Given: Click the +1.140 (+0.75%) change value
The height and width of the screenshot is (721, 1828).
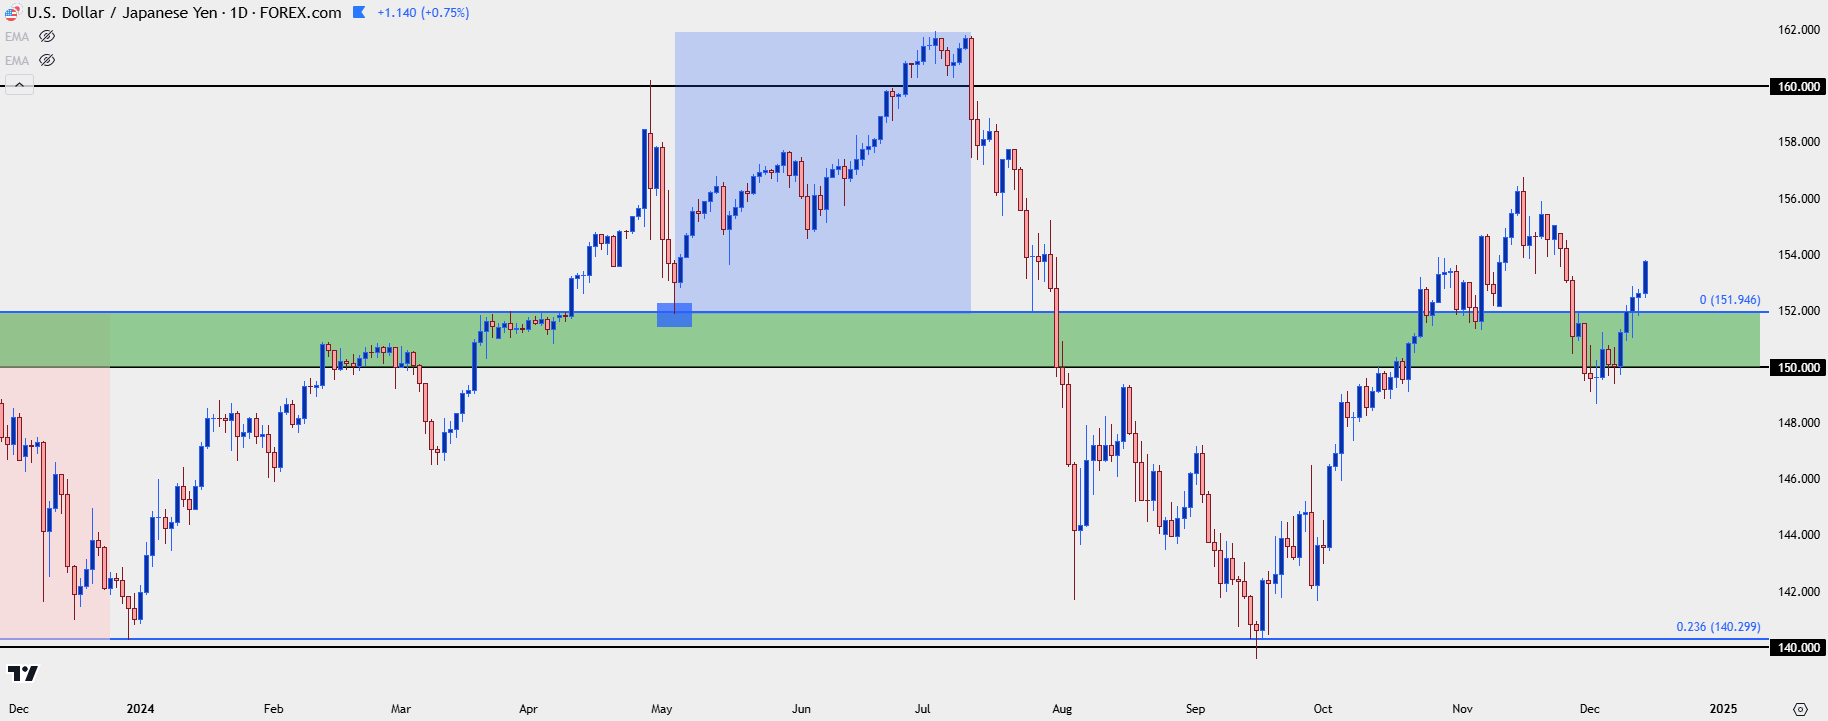Looking at the screenshot, I should [423, 13].
